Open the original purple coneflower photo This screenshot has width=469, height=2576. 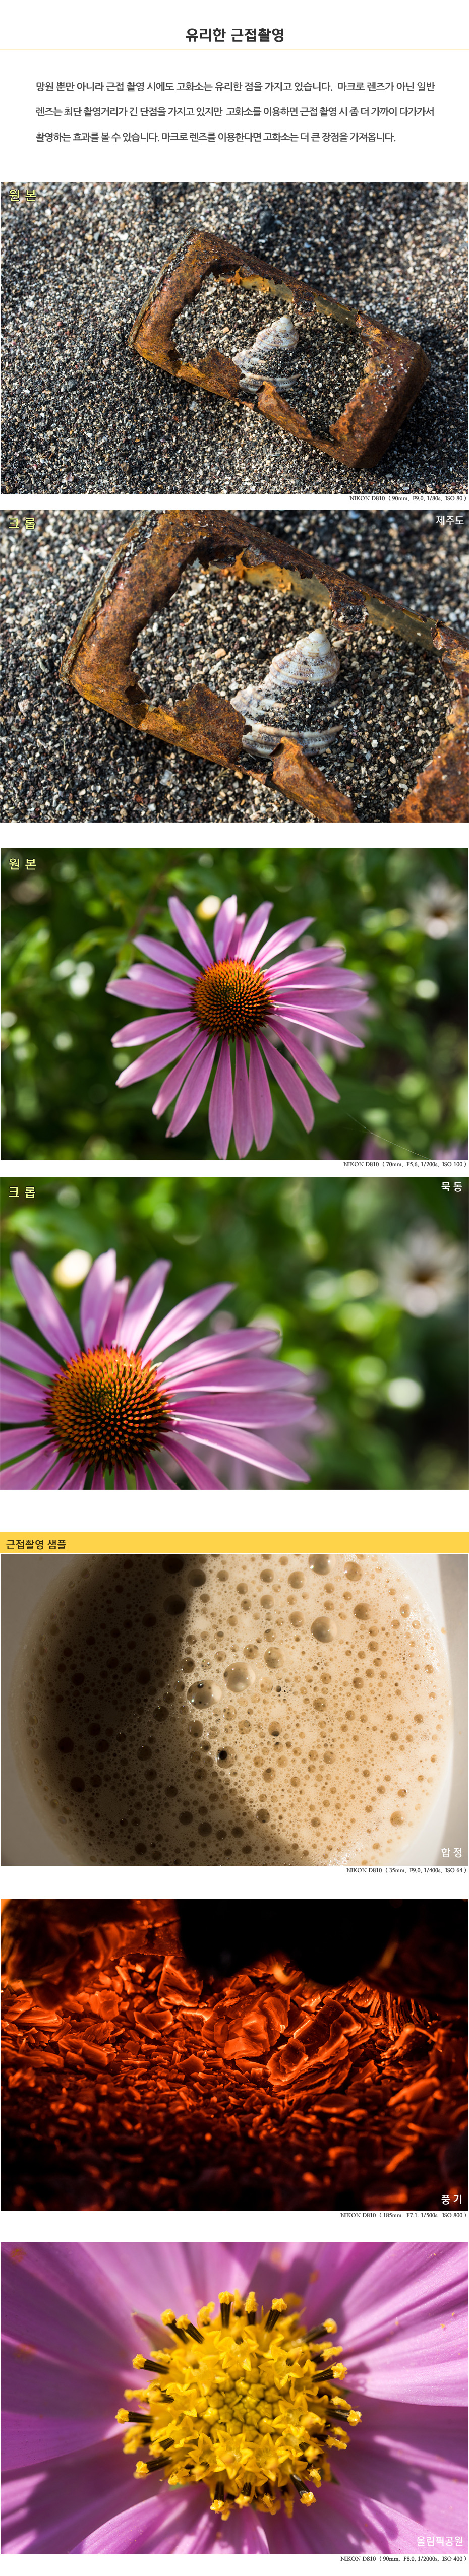234,1004
